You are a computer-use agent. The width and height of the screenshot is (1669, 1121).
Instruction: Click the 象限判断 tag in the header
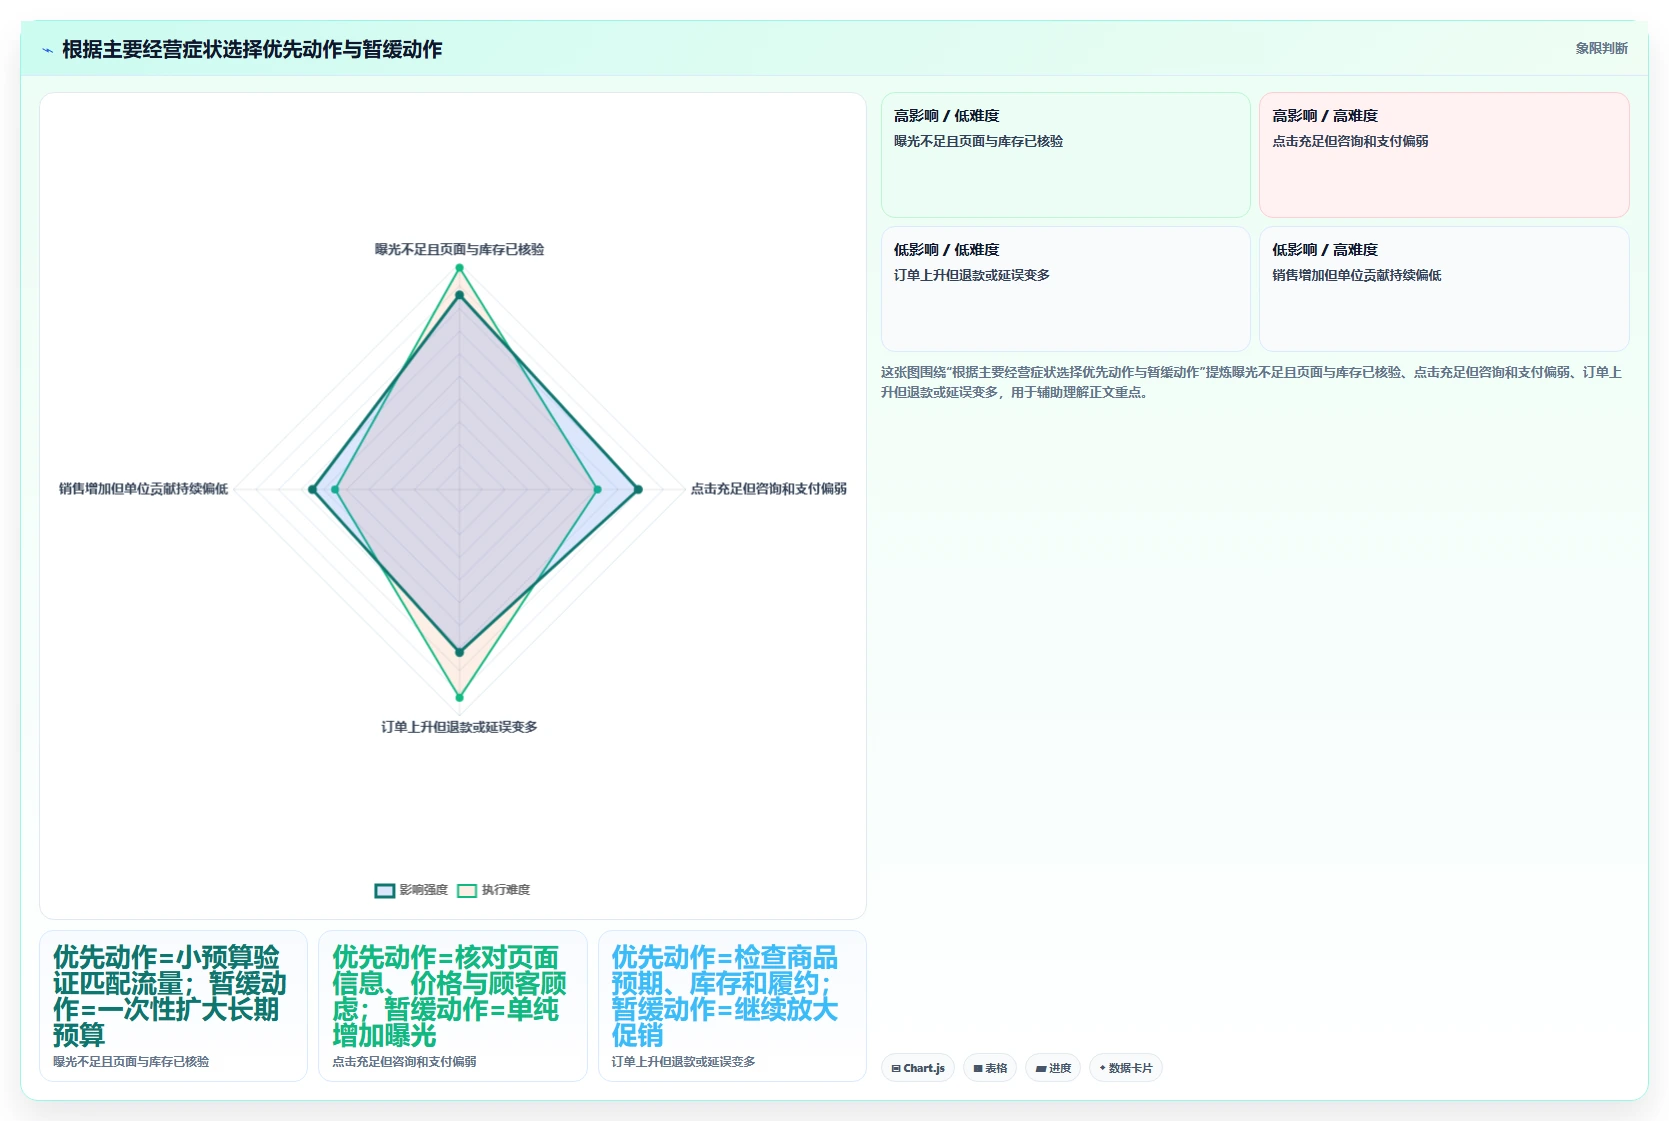tap(1601, 48)
